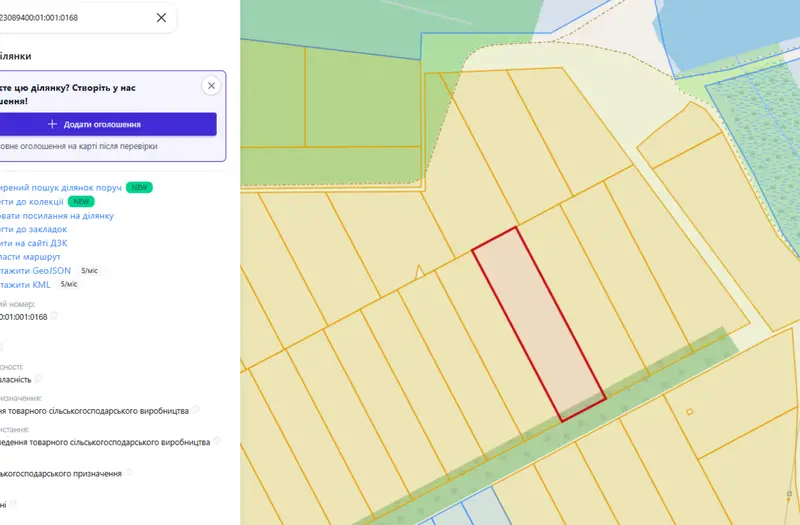Dismiss the listing promotion card
The height and width of the screenshot is (525, 800).
tap(211, 86)
